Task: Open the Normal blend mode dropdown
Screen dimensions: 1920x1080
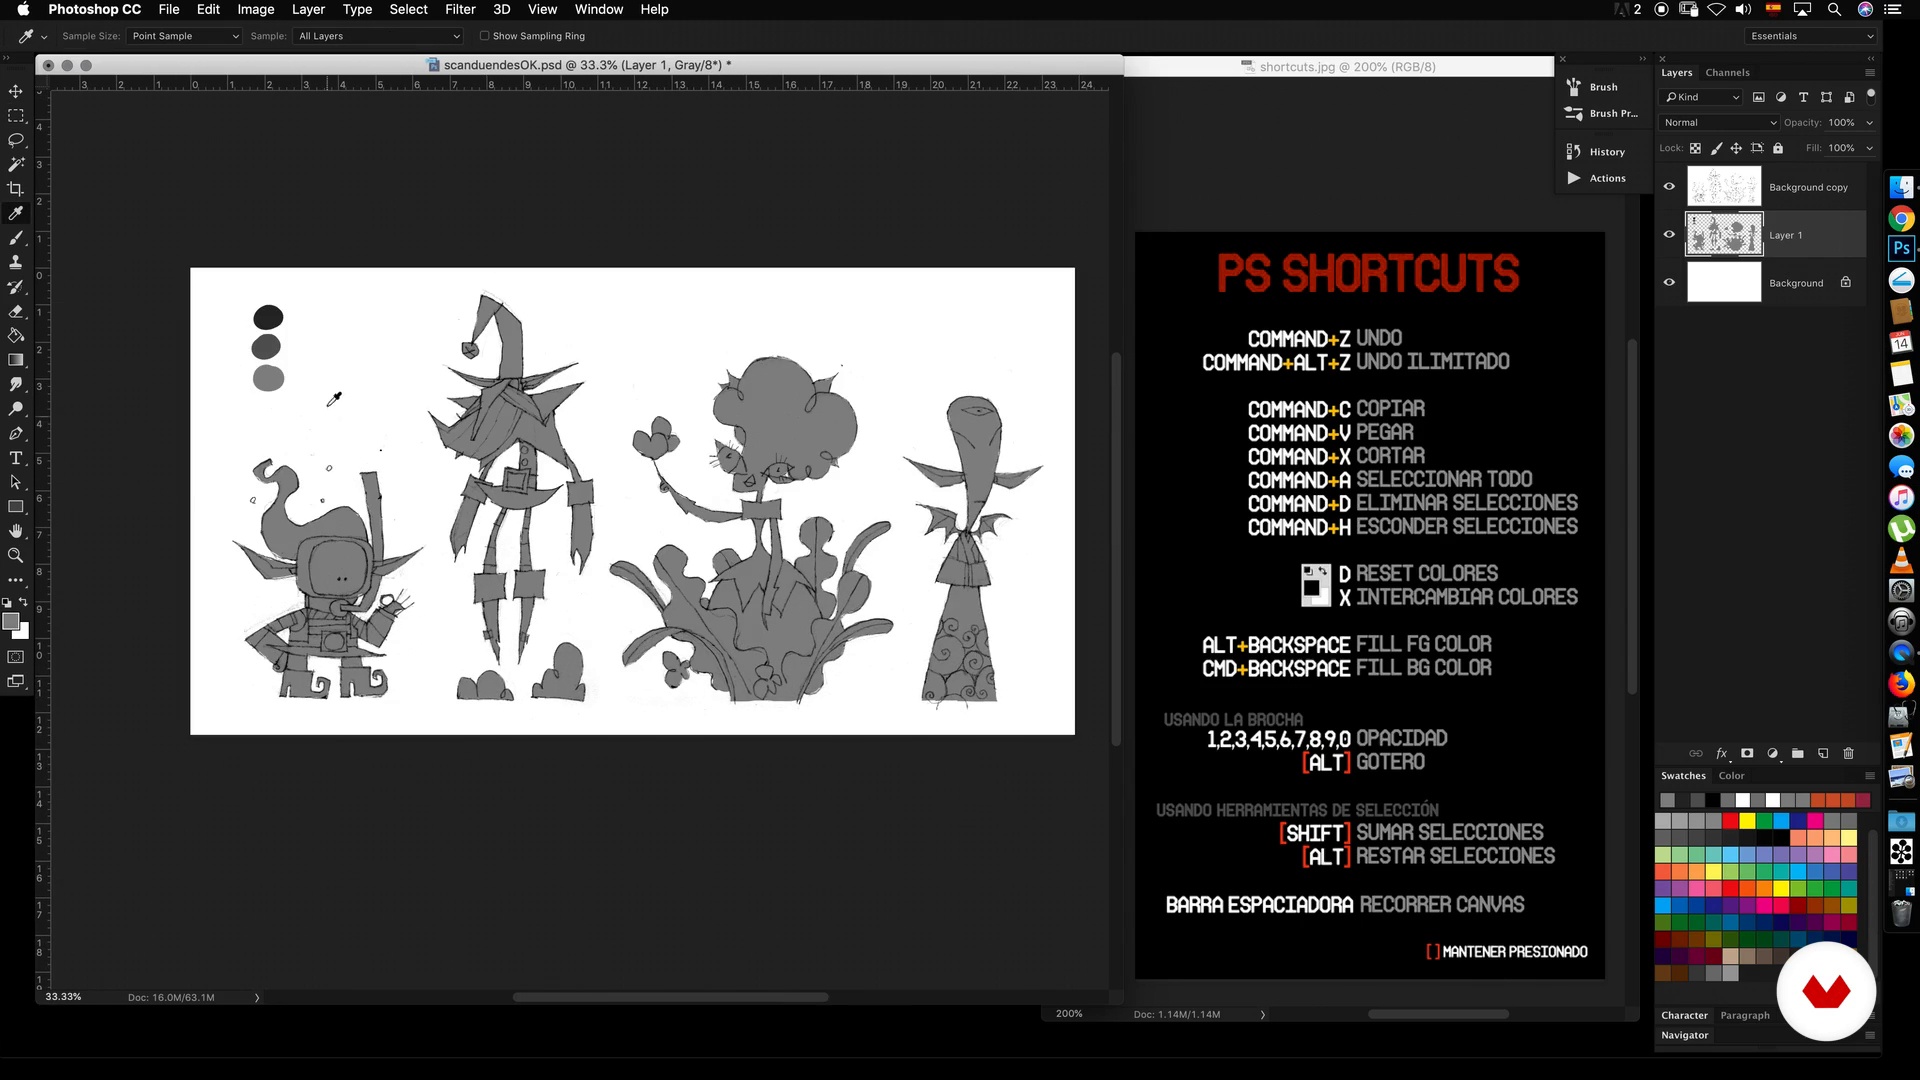Action: [x=1719, y=123]
